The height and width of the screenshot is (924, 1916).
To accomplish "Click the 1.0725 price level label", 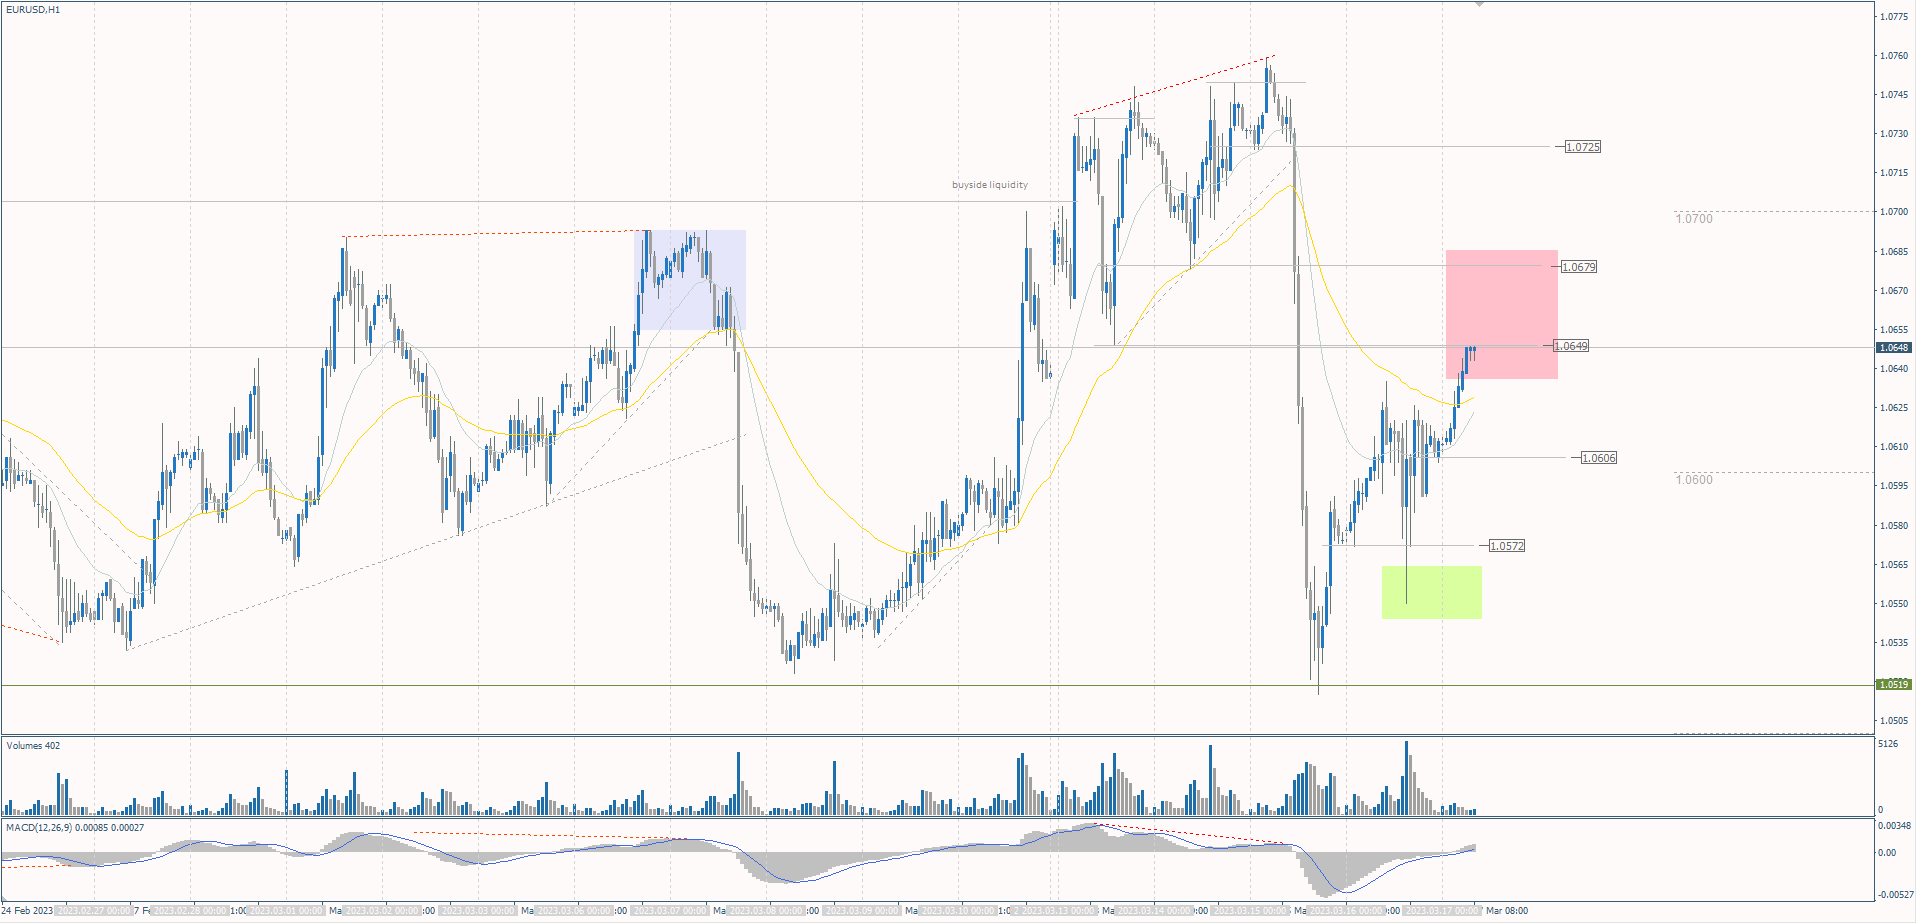I will tap(1582, 147).
